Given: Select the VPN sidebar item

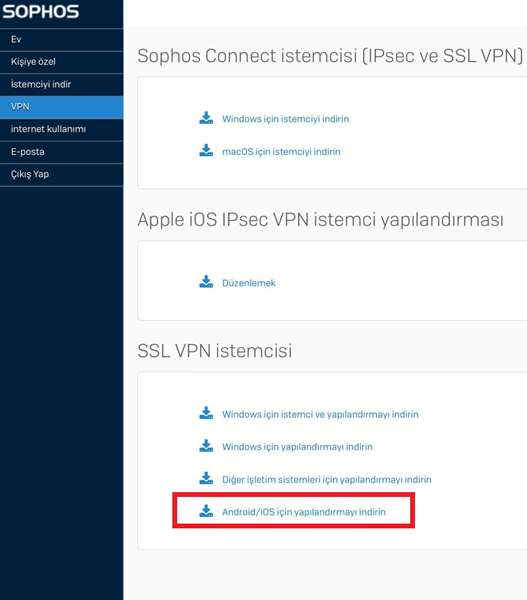Looking at the screenshot, I should (x=62, y=107).
